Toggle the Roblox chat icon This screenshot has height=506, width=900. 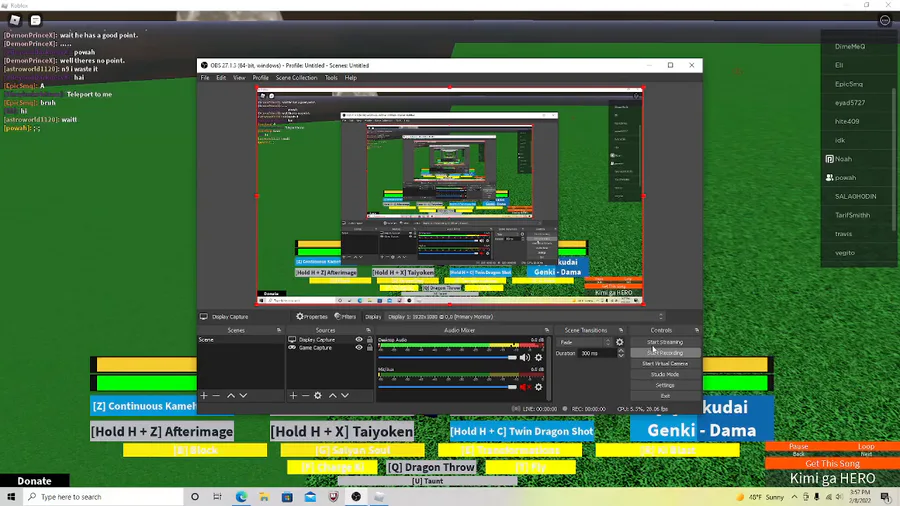pos(36,21)
